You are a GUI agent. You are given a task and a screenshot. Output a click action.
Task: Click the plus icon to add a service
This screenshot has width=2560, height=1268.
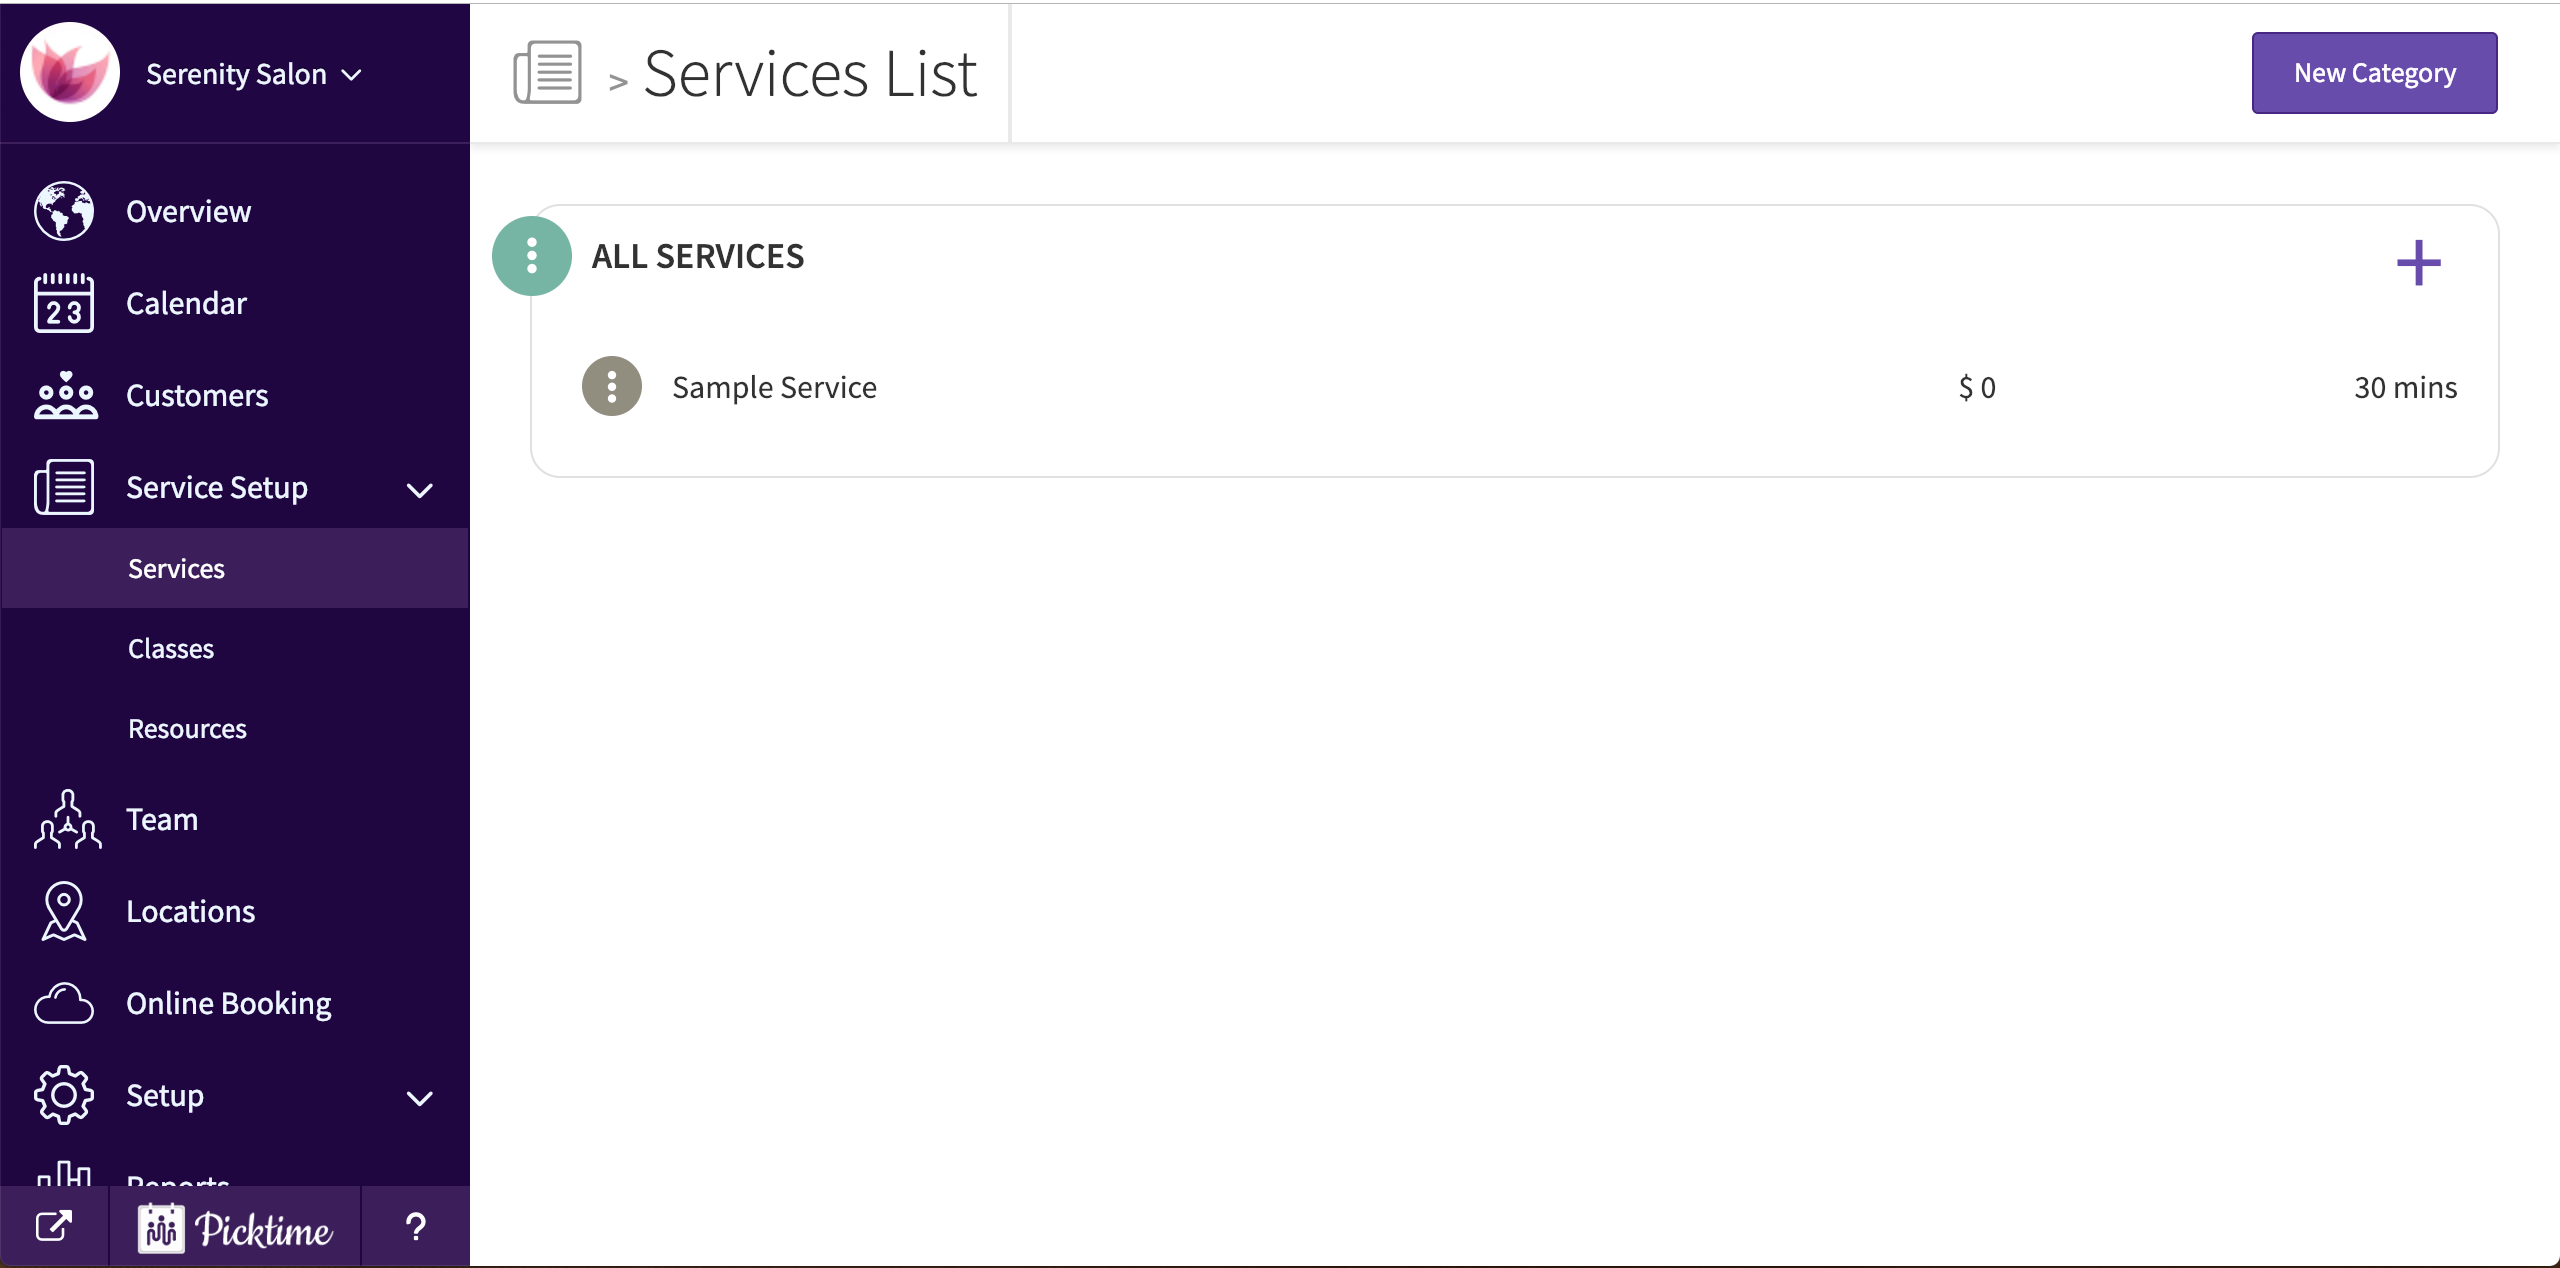[2418, 261]
